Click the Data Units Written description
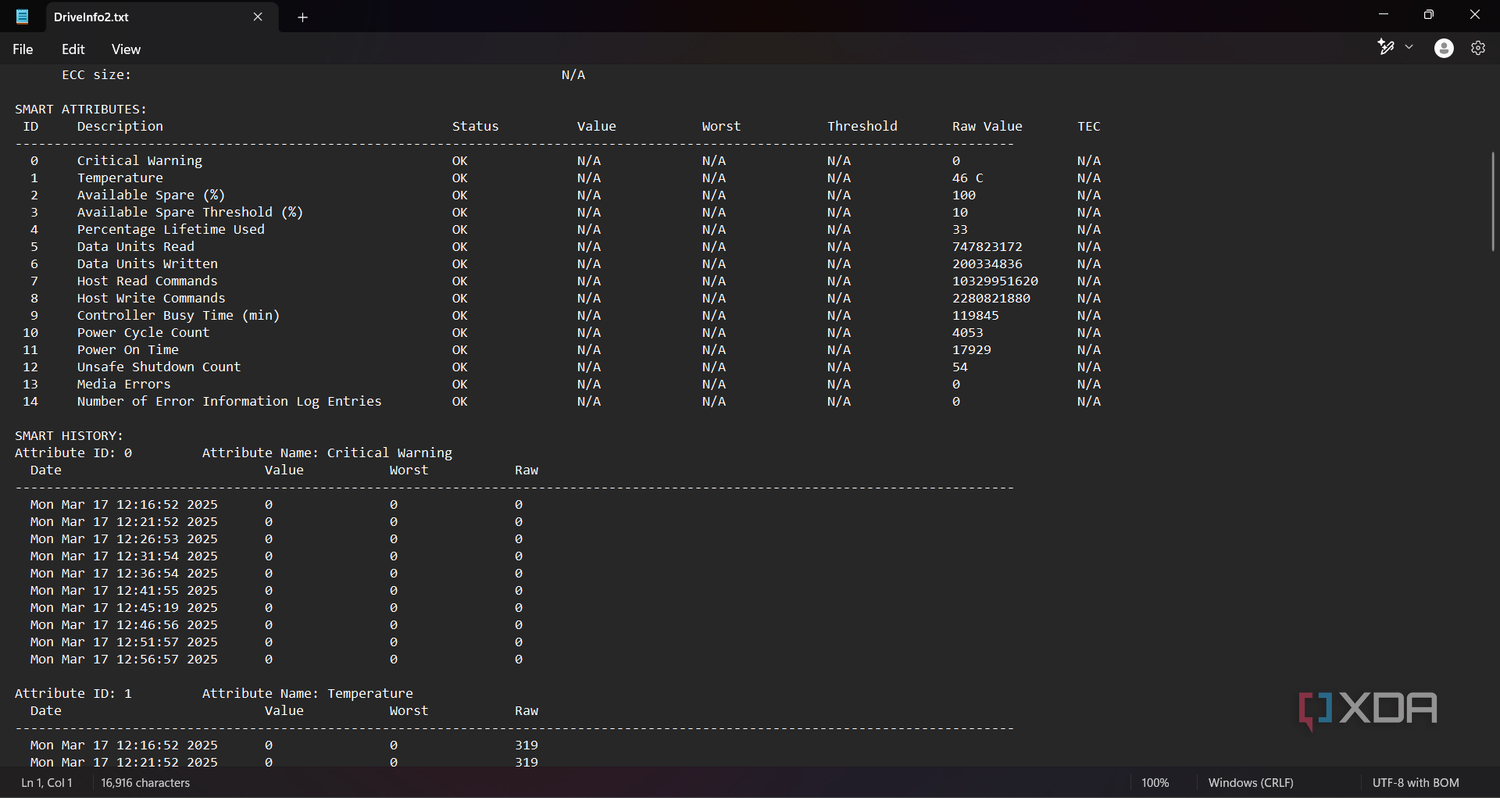The width and height of the screenshot is (1500, 798). [147, 264]
